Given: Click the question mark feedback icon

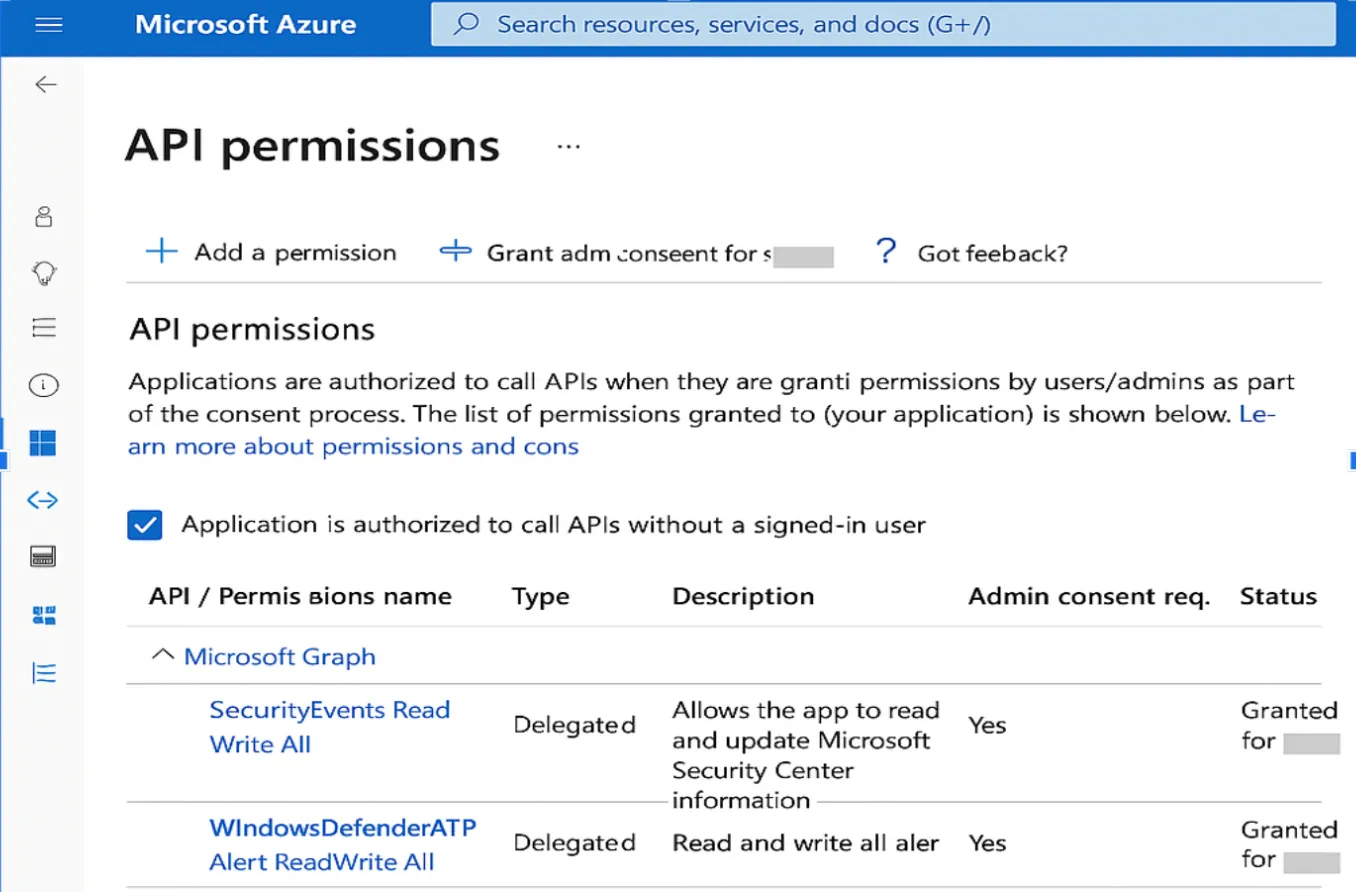Looking at the screenshot, I should [x=885, y=251].
